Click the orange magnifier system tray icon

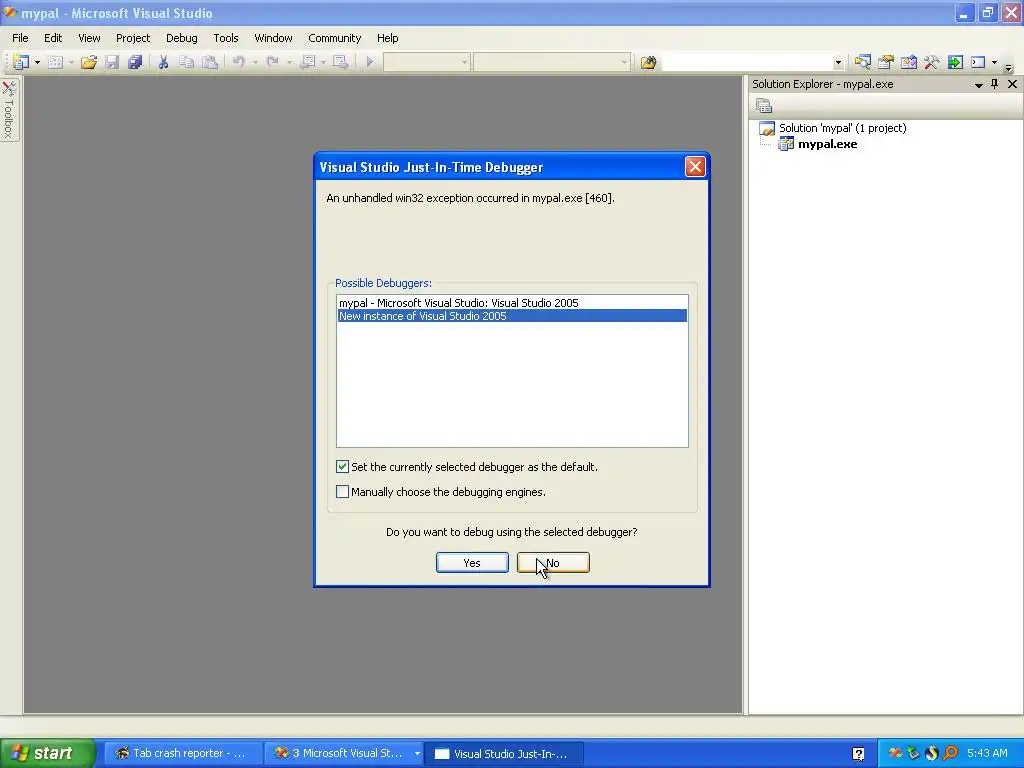(950, 754)
